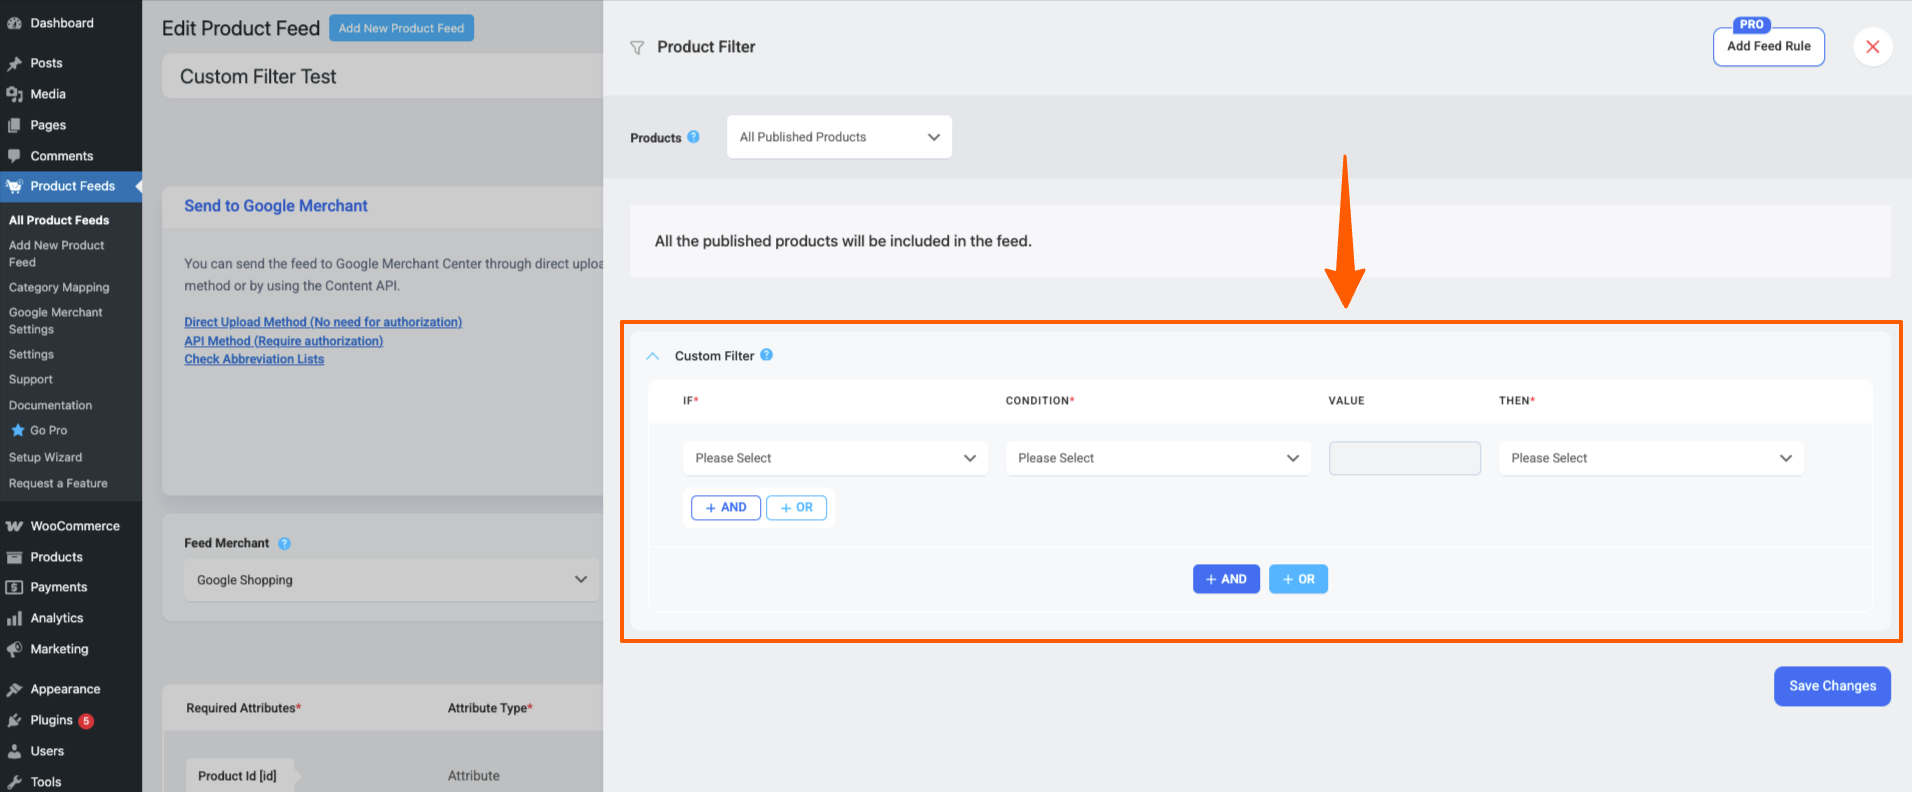Open the IF attribute dropdown
This screenshot has height=792, width=1912.
tap(835, 458)
